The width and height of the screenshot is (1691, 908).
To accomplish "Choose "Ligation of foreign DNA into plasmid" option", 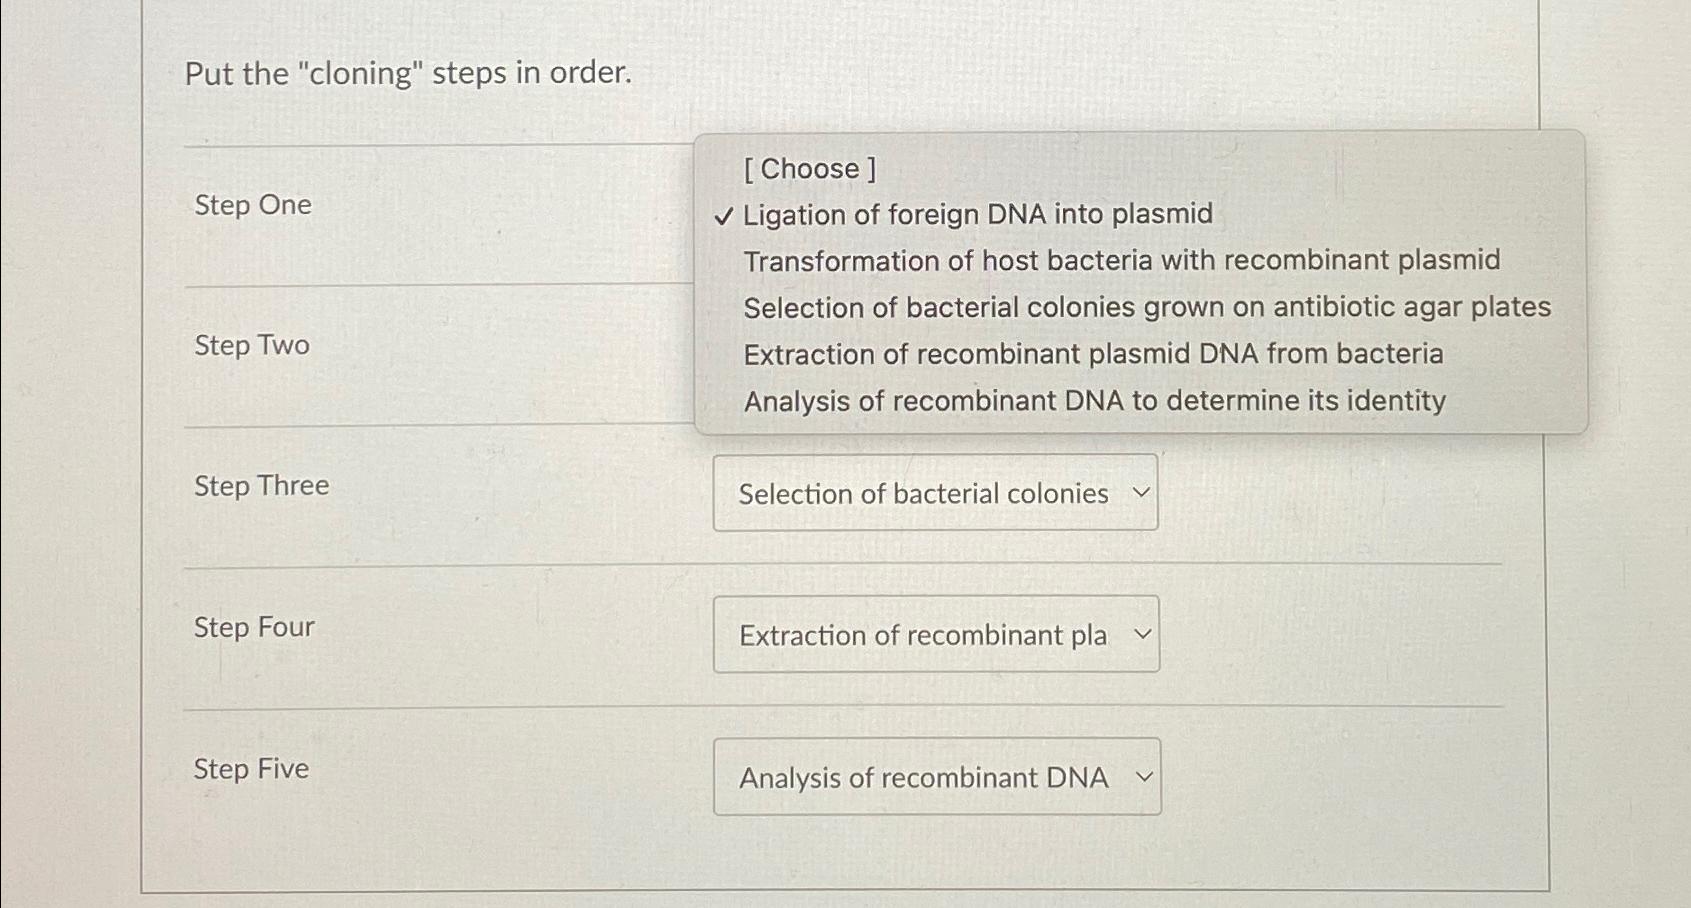I will point(976,214).
